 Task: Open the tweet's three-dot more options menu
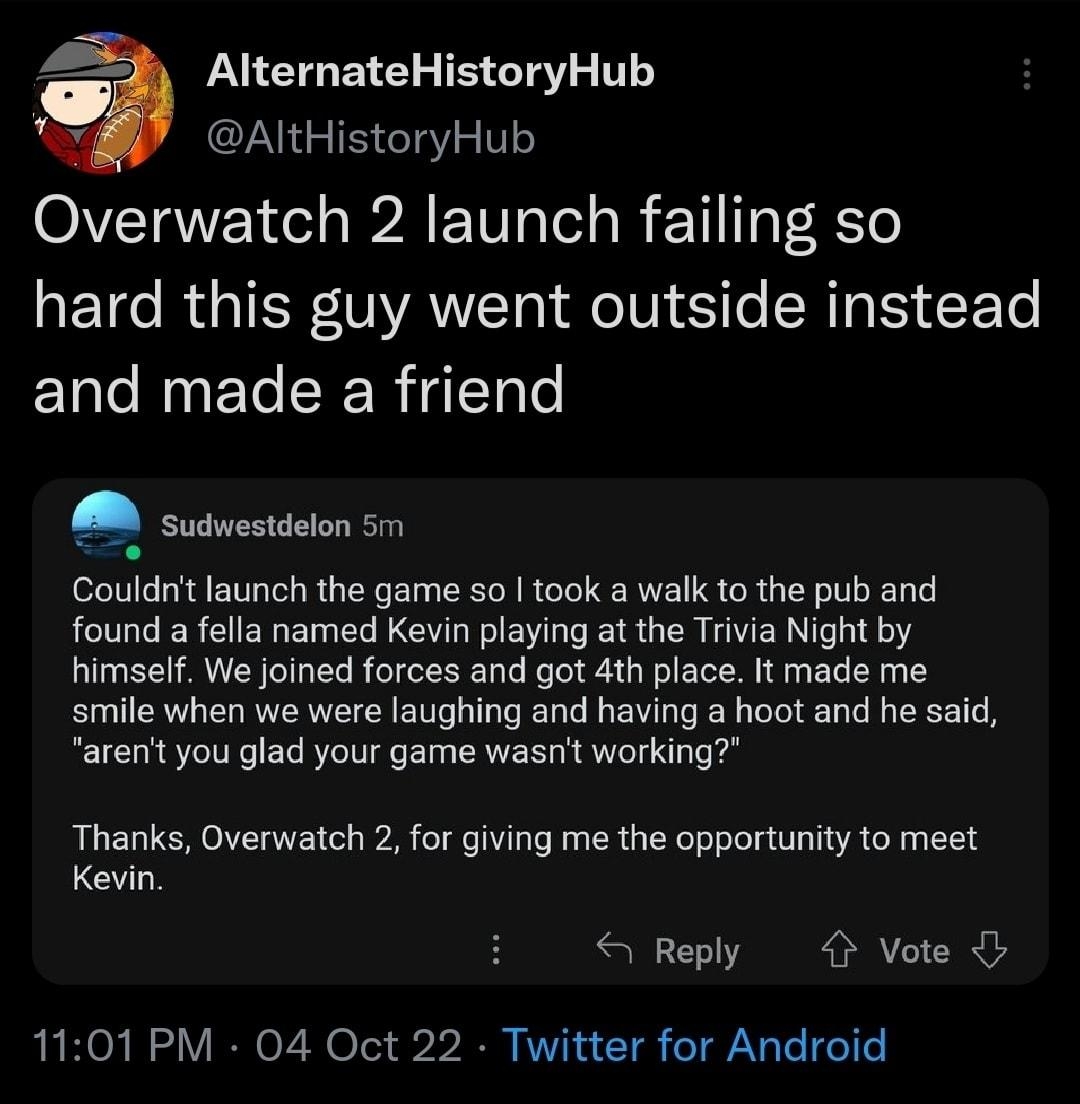[1025, 74]
